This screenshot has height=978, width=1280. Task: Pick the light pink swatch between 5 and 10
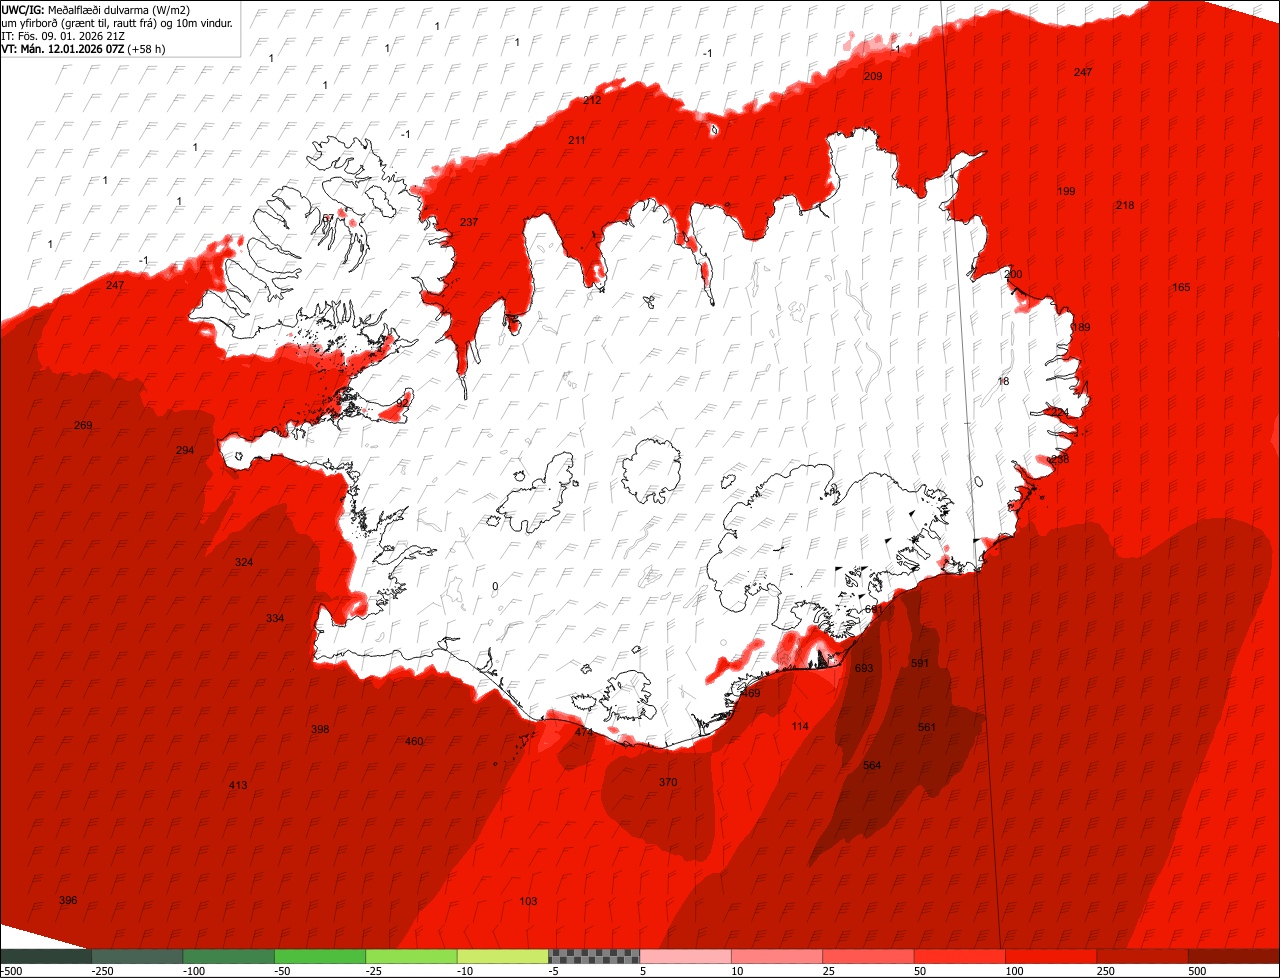click(x=685, y=956)
